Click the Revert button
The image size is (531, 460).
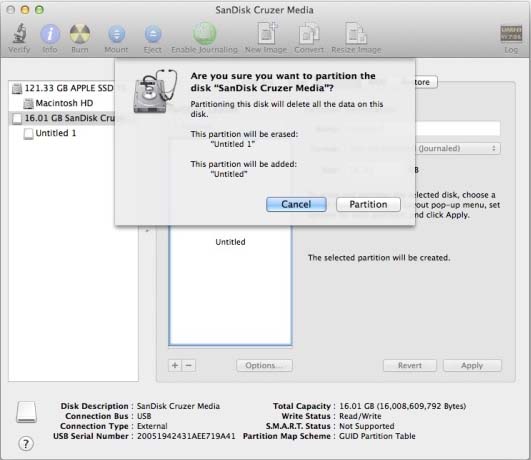[410, 365]
